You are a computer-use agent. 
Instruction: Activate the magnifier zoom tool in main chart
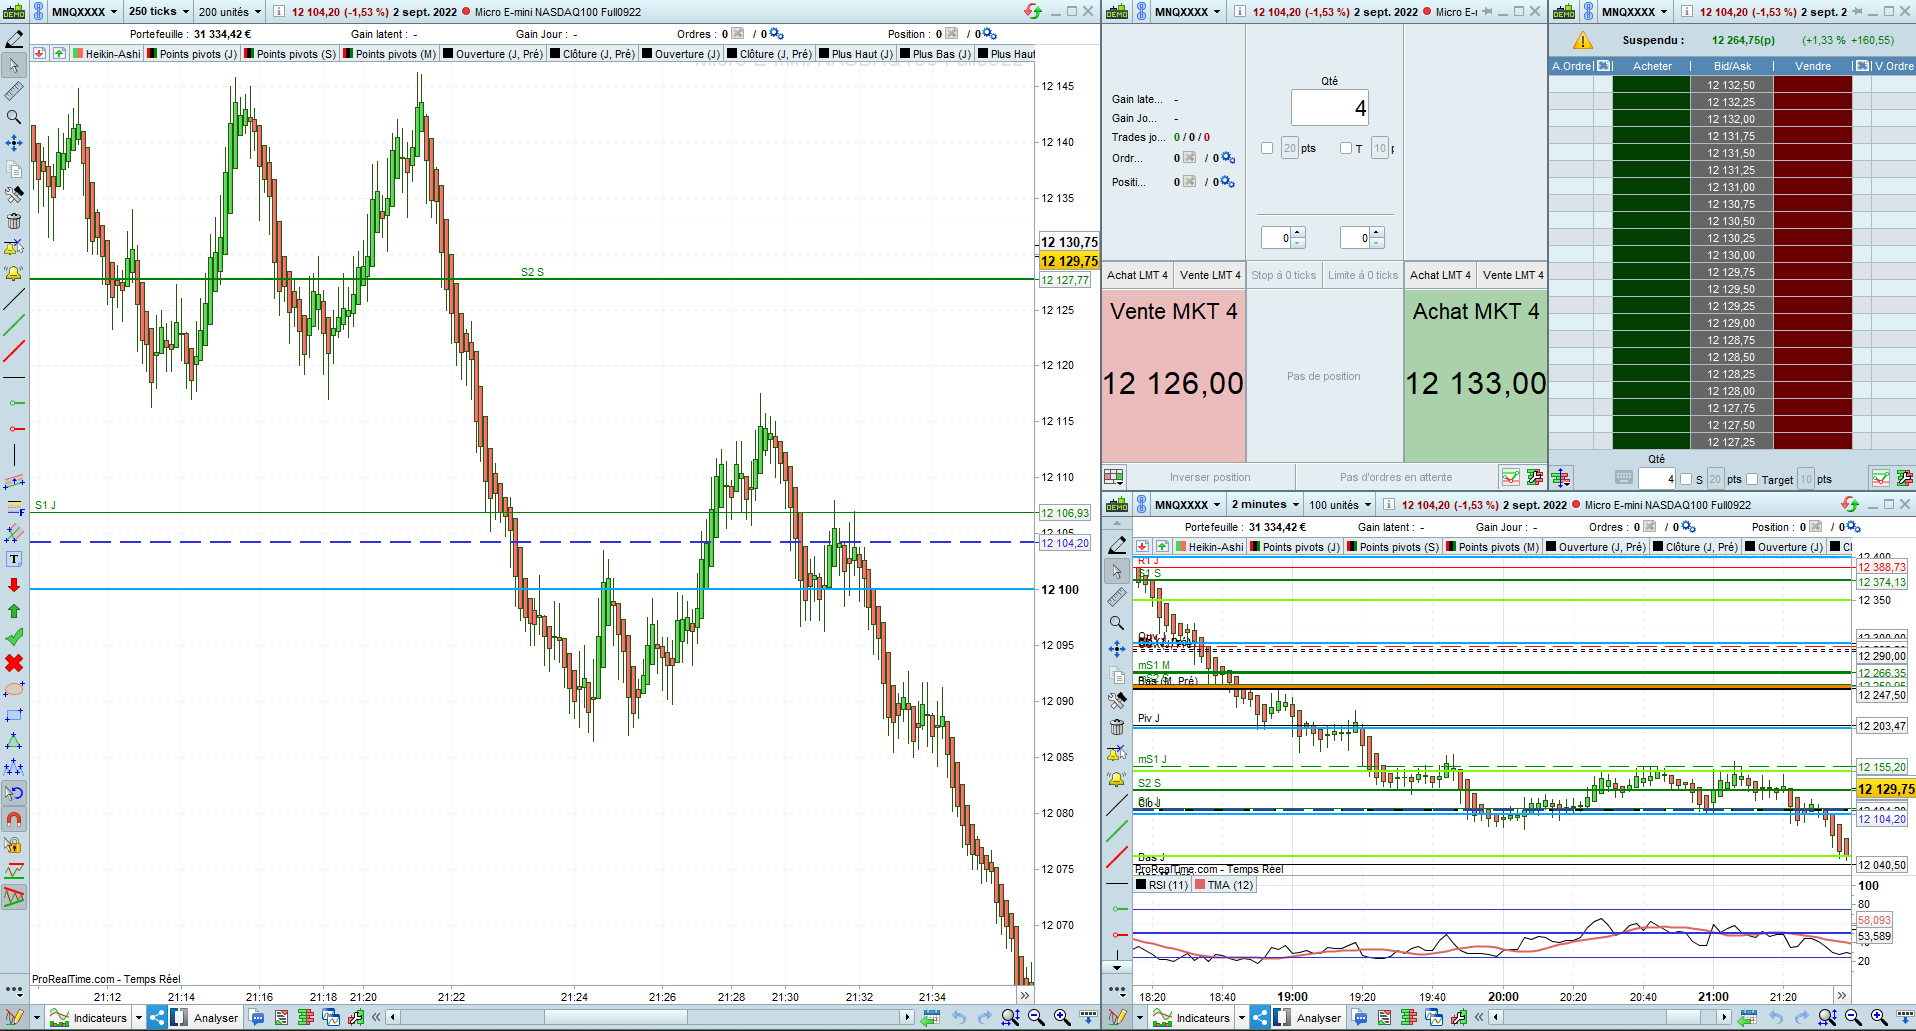(14, 117)
